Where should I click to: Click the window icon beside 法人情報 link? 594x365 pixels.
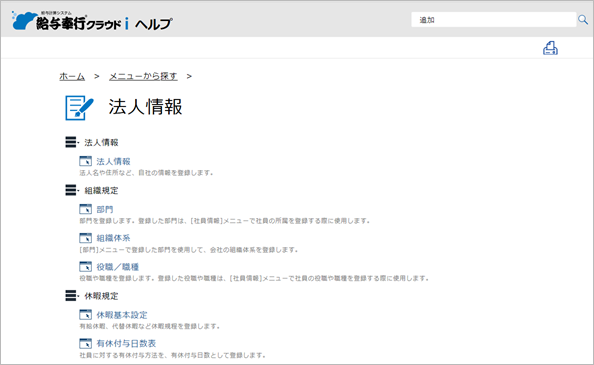tap(86, 161)
